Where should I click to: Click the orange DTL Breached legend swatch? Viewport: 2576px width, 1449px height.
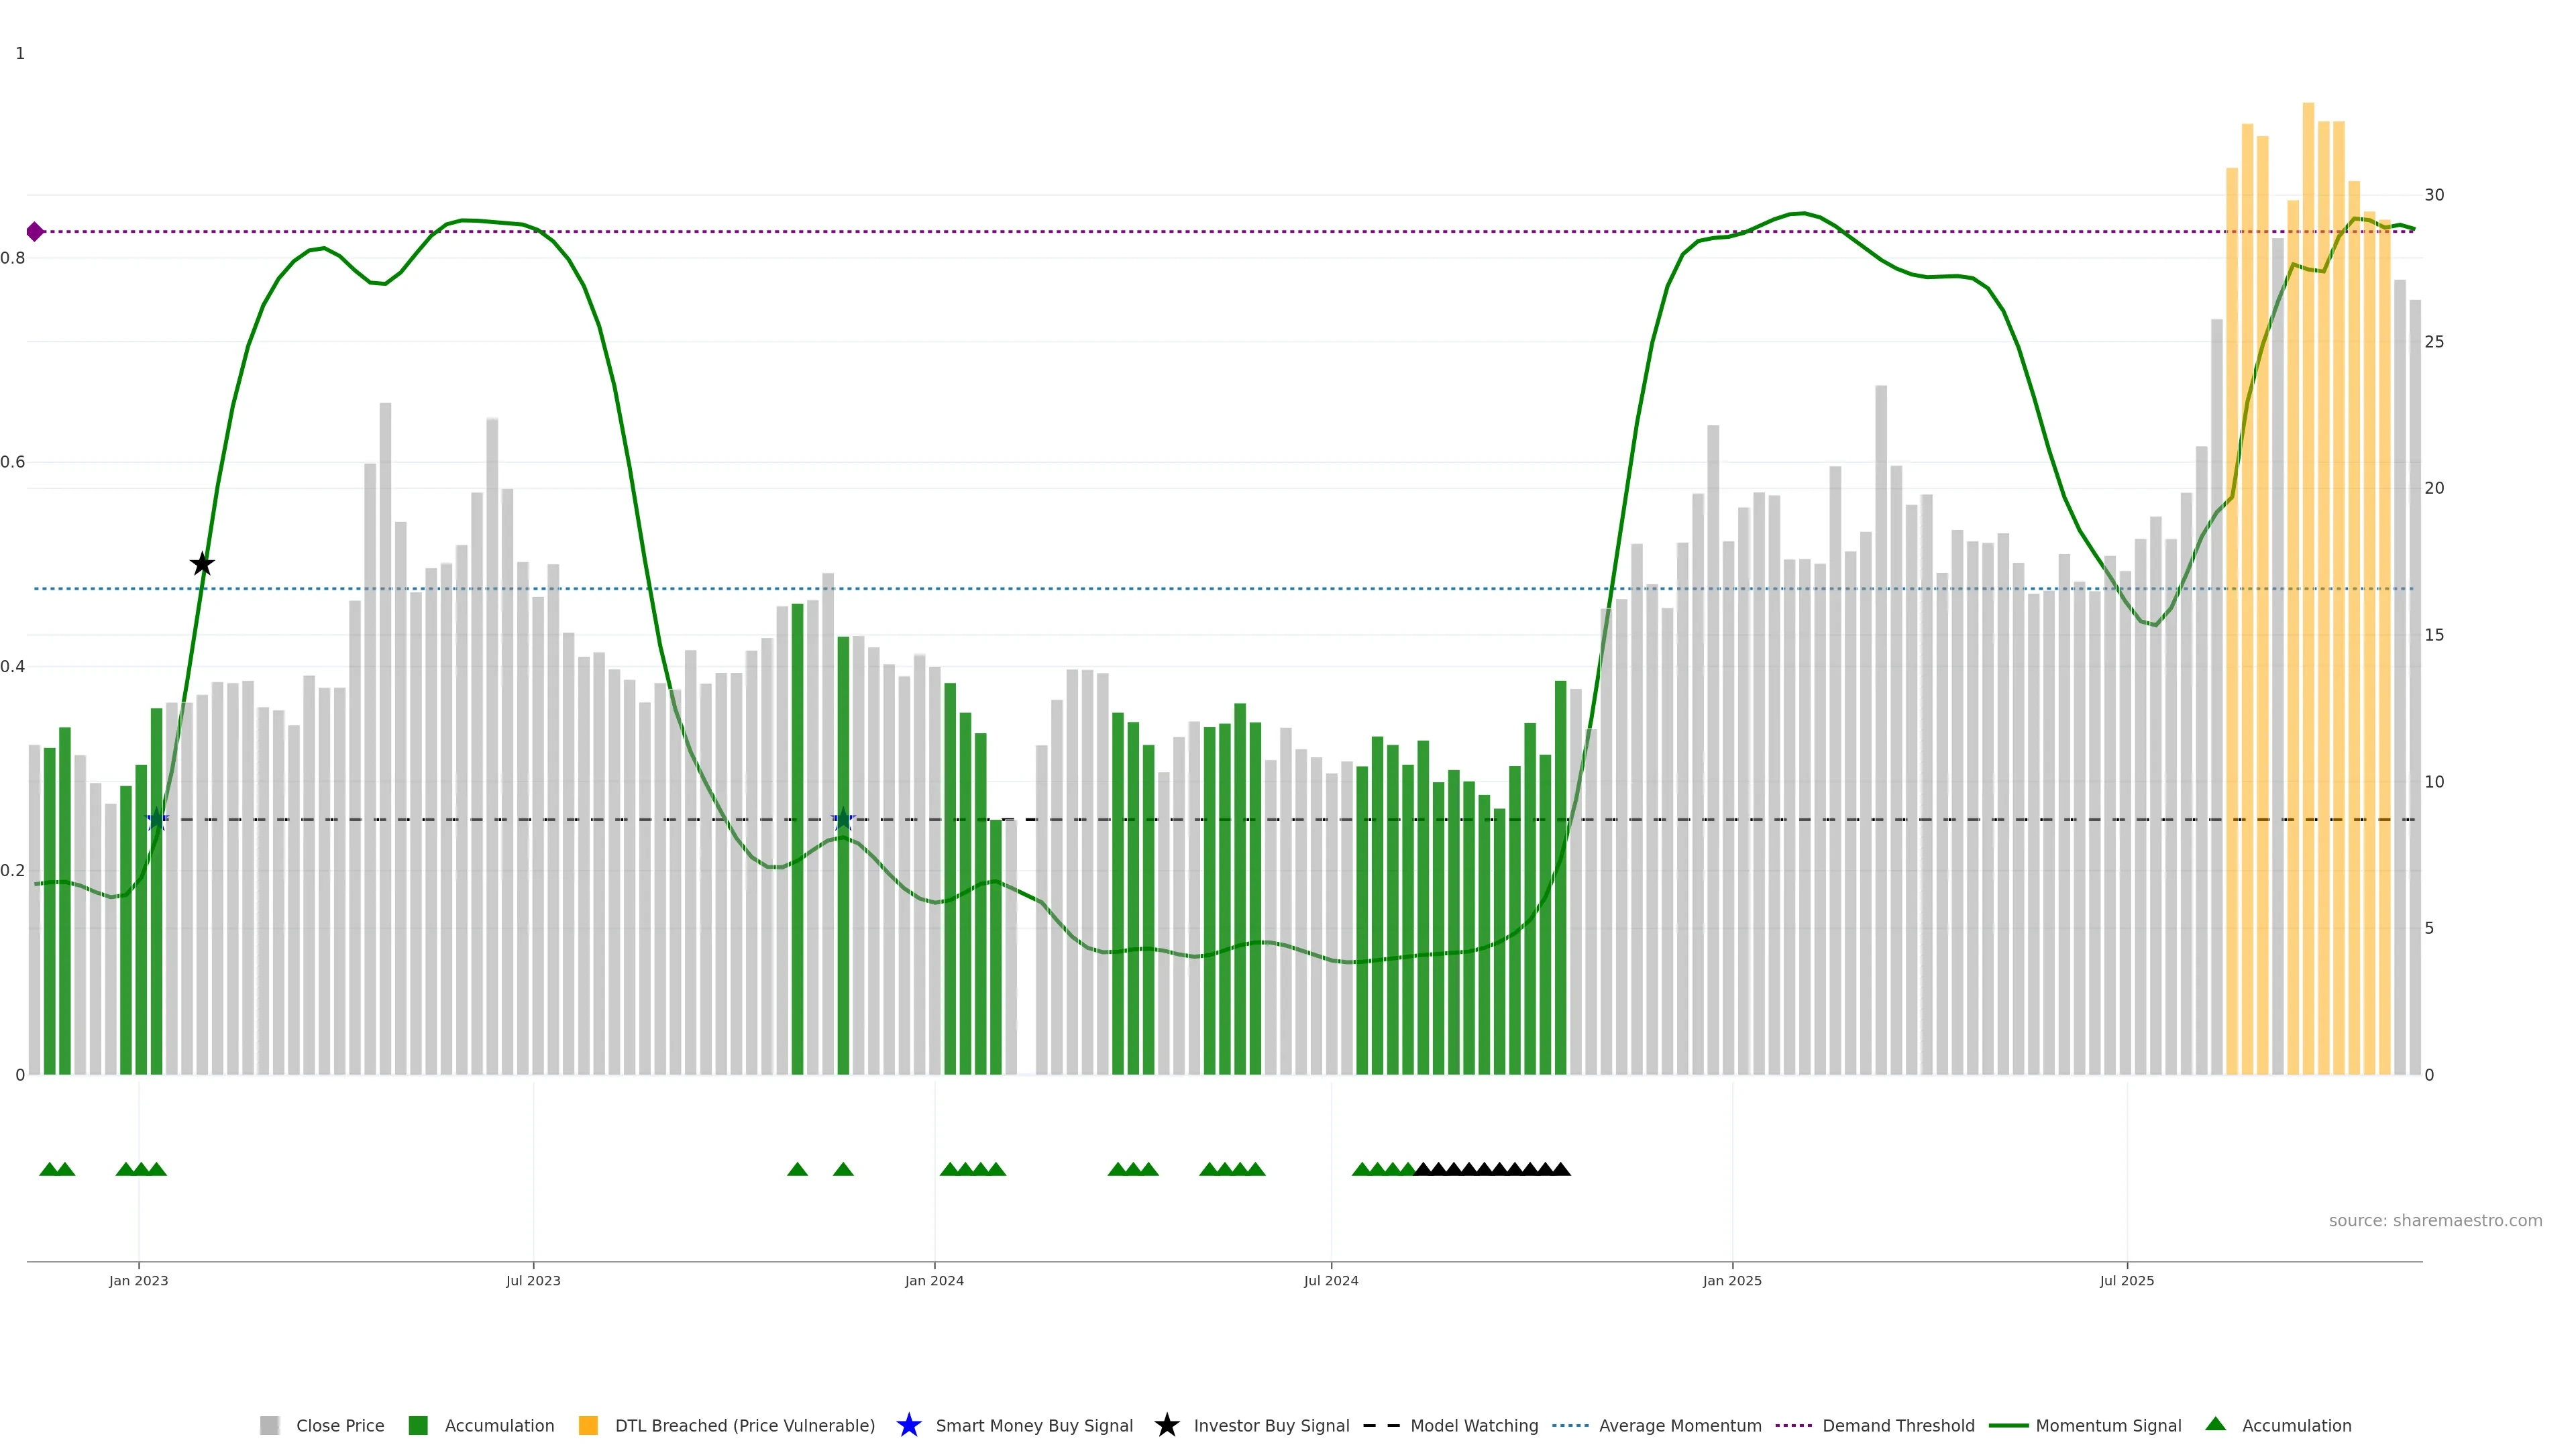coord(588,1425)
